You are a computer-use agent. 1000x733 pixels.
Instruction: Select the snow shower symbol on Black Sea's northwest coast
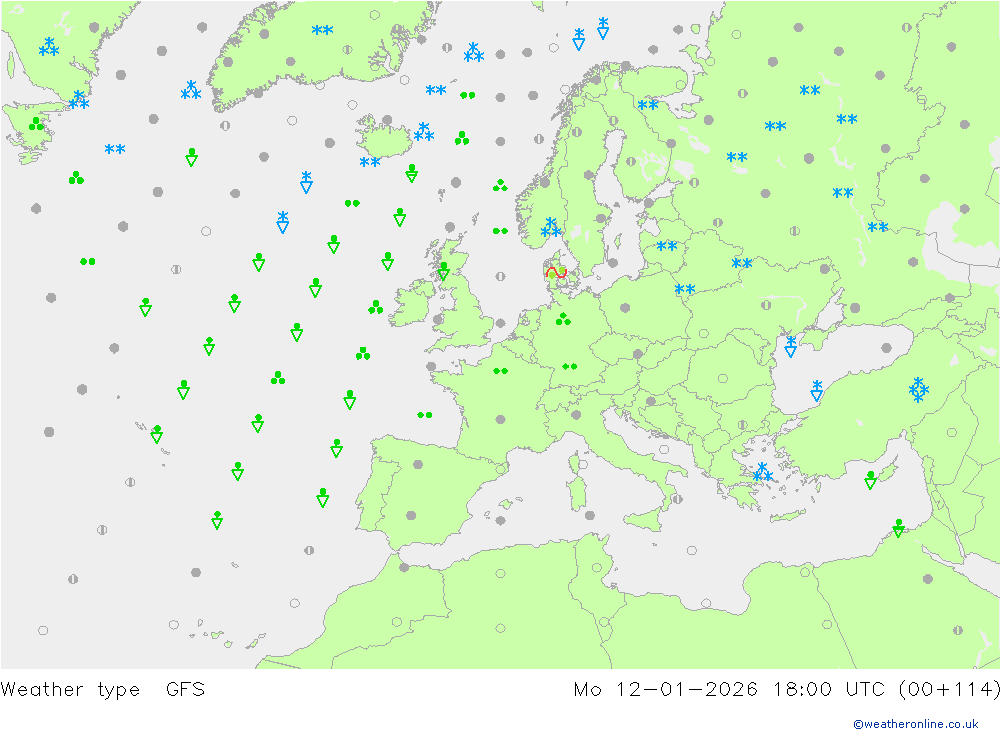click(791, 346)
